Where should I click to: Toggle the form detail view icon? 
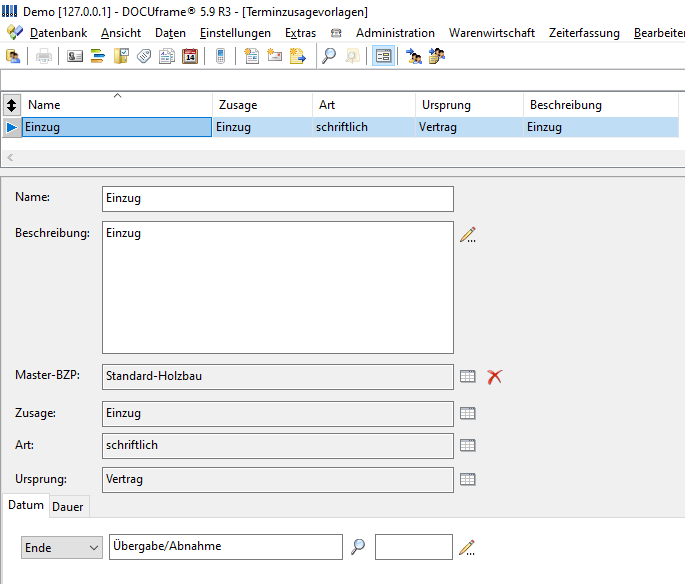383,56
